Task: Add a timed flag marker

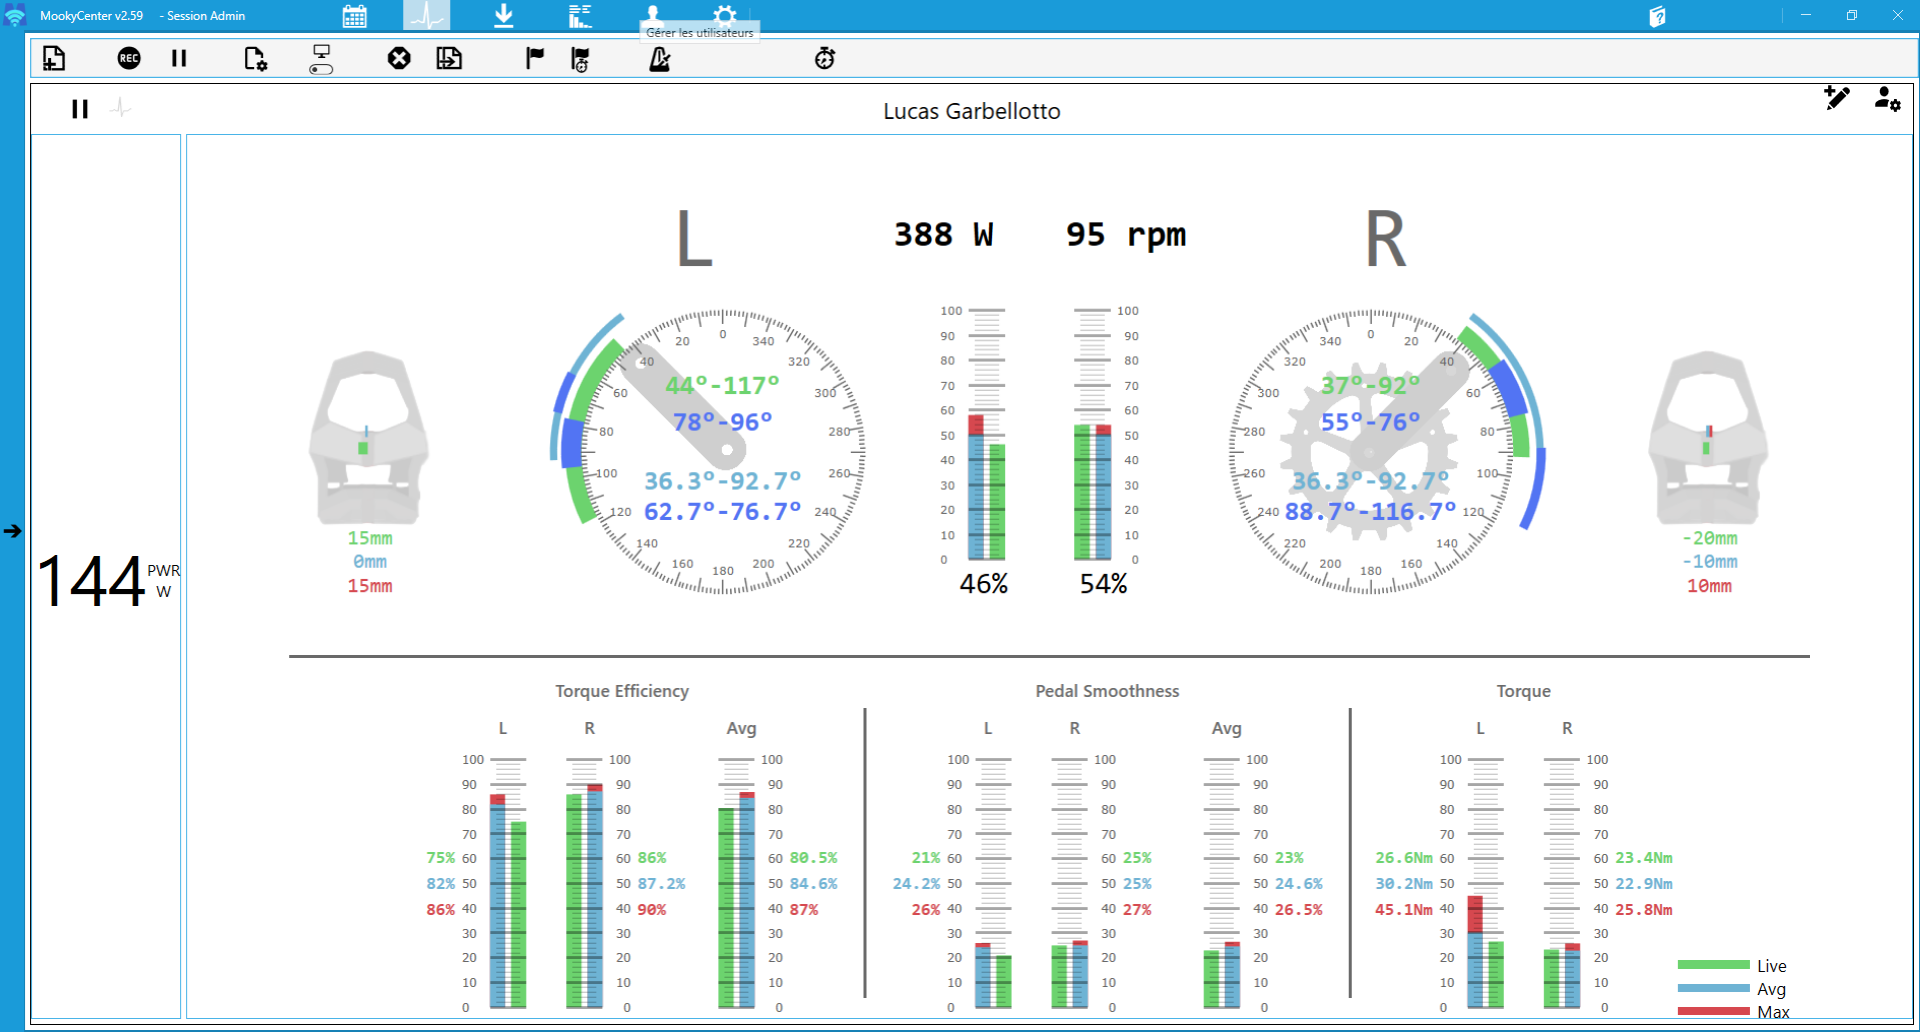Action: pos(580,60)
